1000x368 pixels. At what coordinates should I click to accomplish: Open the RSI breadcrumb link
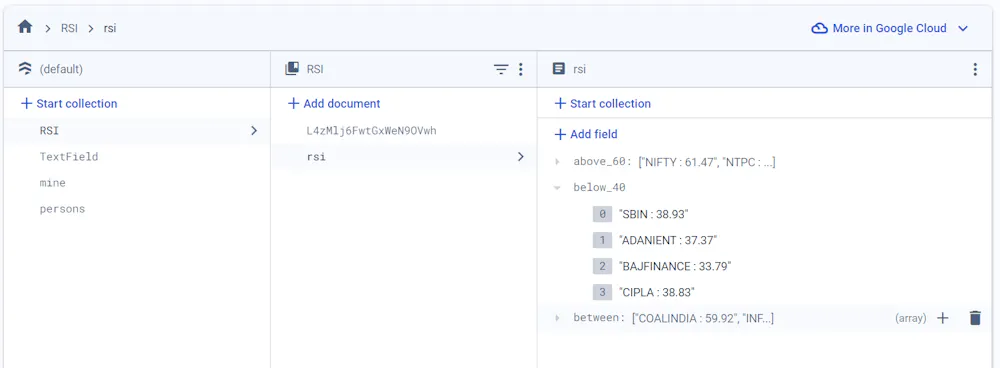point(69,29)
